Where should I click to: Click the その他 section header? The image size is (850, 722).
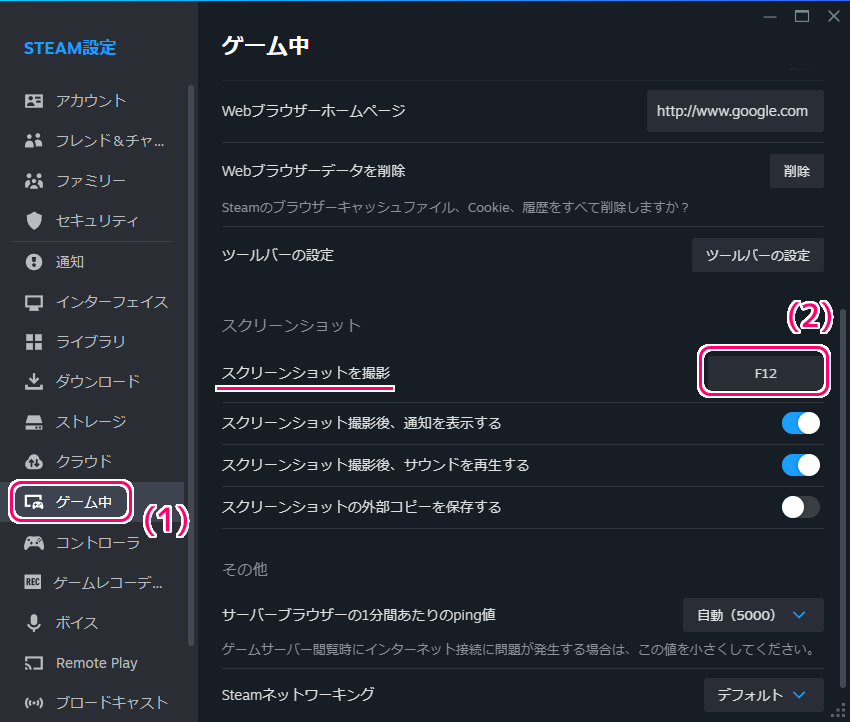click(244, 569)
